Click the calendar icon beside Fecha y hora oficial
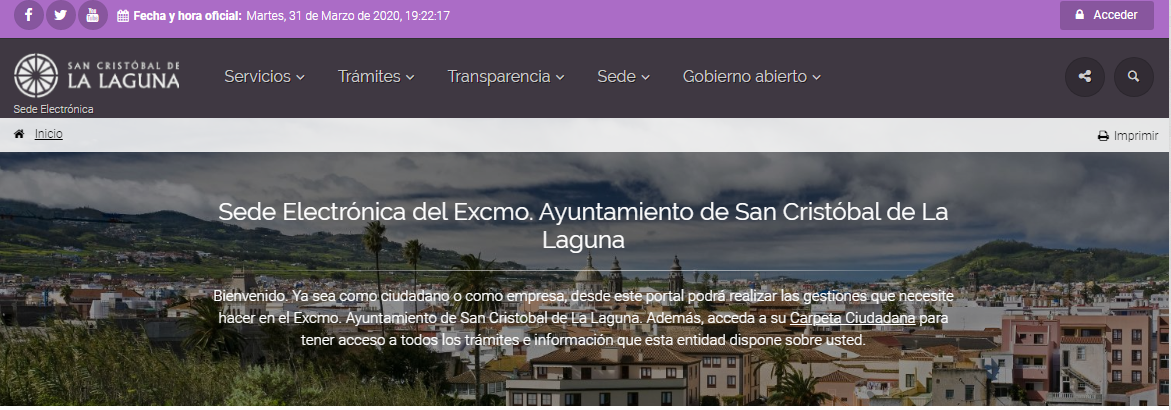 point(123,16)
